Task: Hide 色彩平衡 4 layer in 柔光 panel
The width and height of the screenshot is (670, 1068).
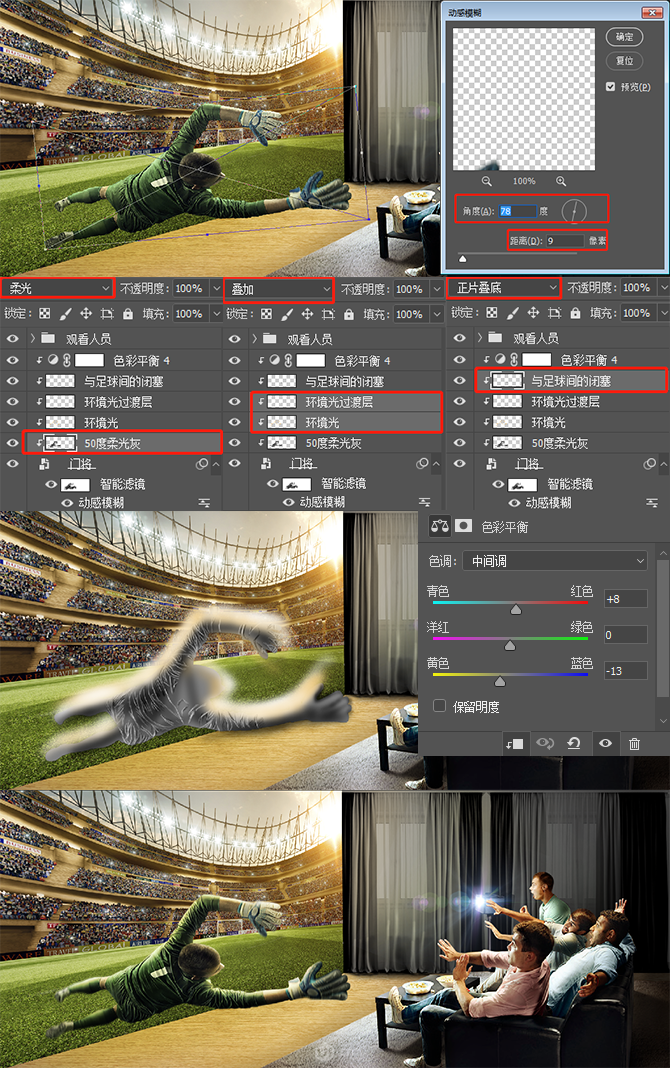Action: coord(13,360)
